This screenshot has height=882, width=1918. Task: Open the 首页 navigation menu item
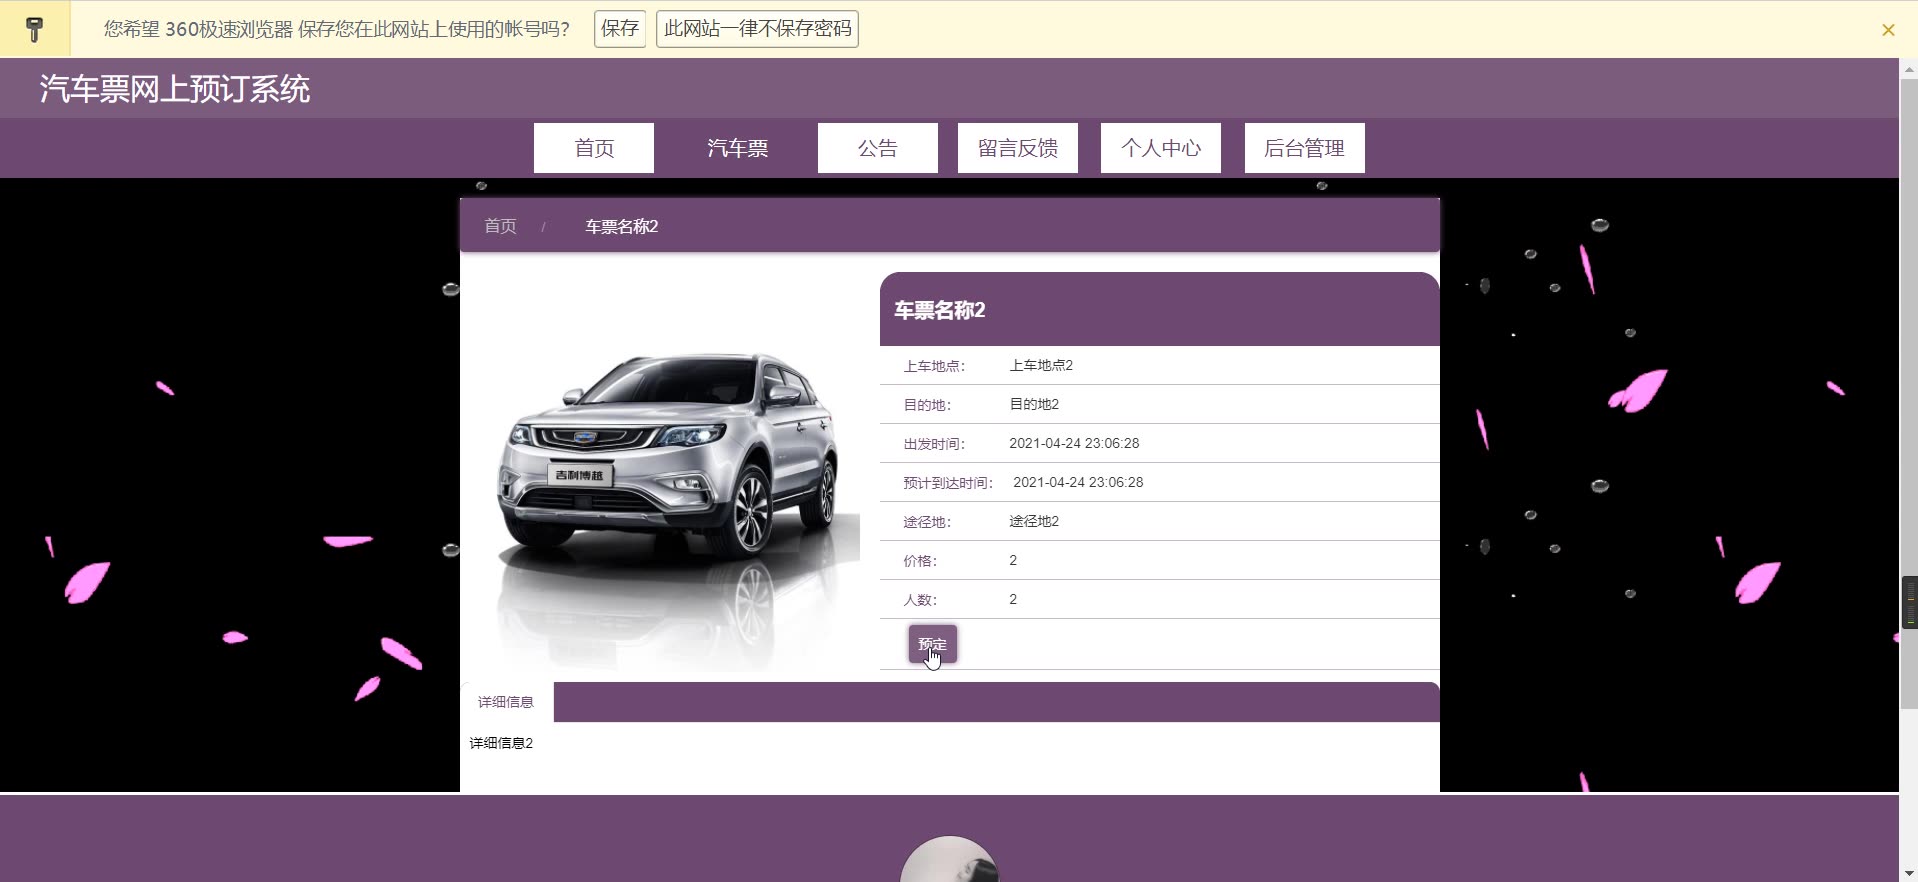click(594, 148)
